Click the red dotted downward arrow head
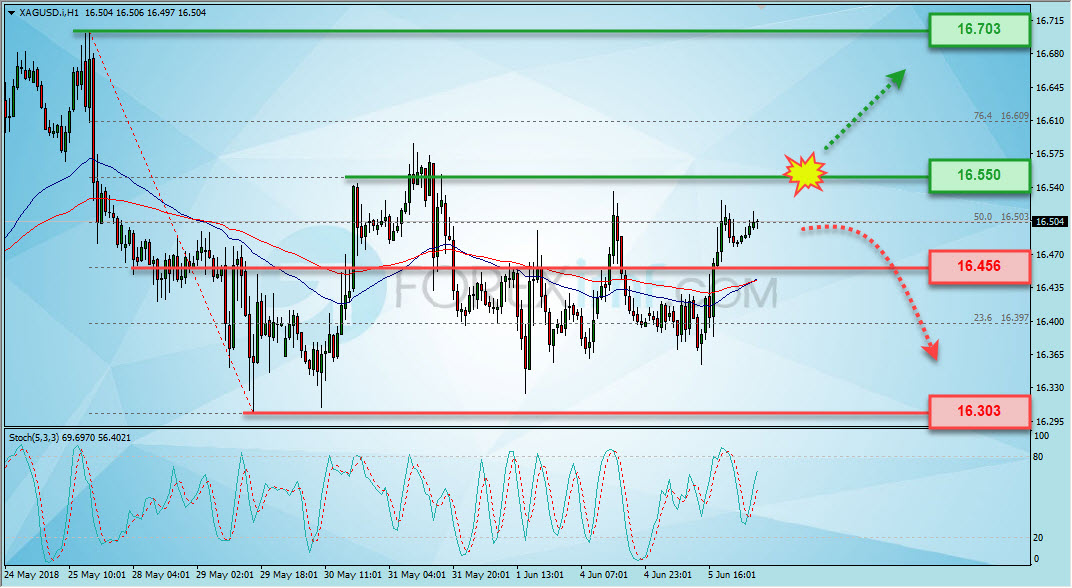 [x=930, y=350]
